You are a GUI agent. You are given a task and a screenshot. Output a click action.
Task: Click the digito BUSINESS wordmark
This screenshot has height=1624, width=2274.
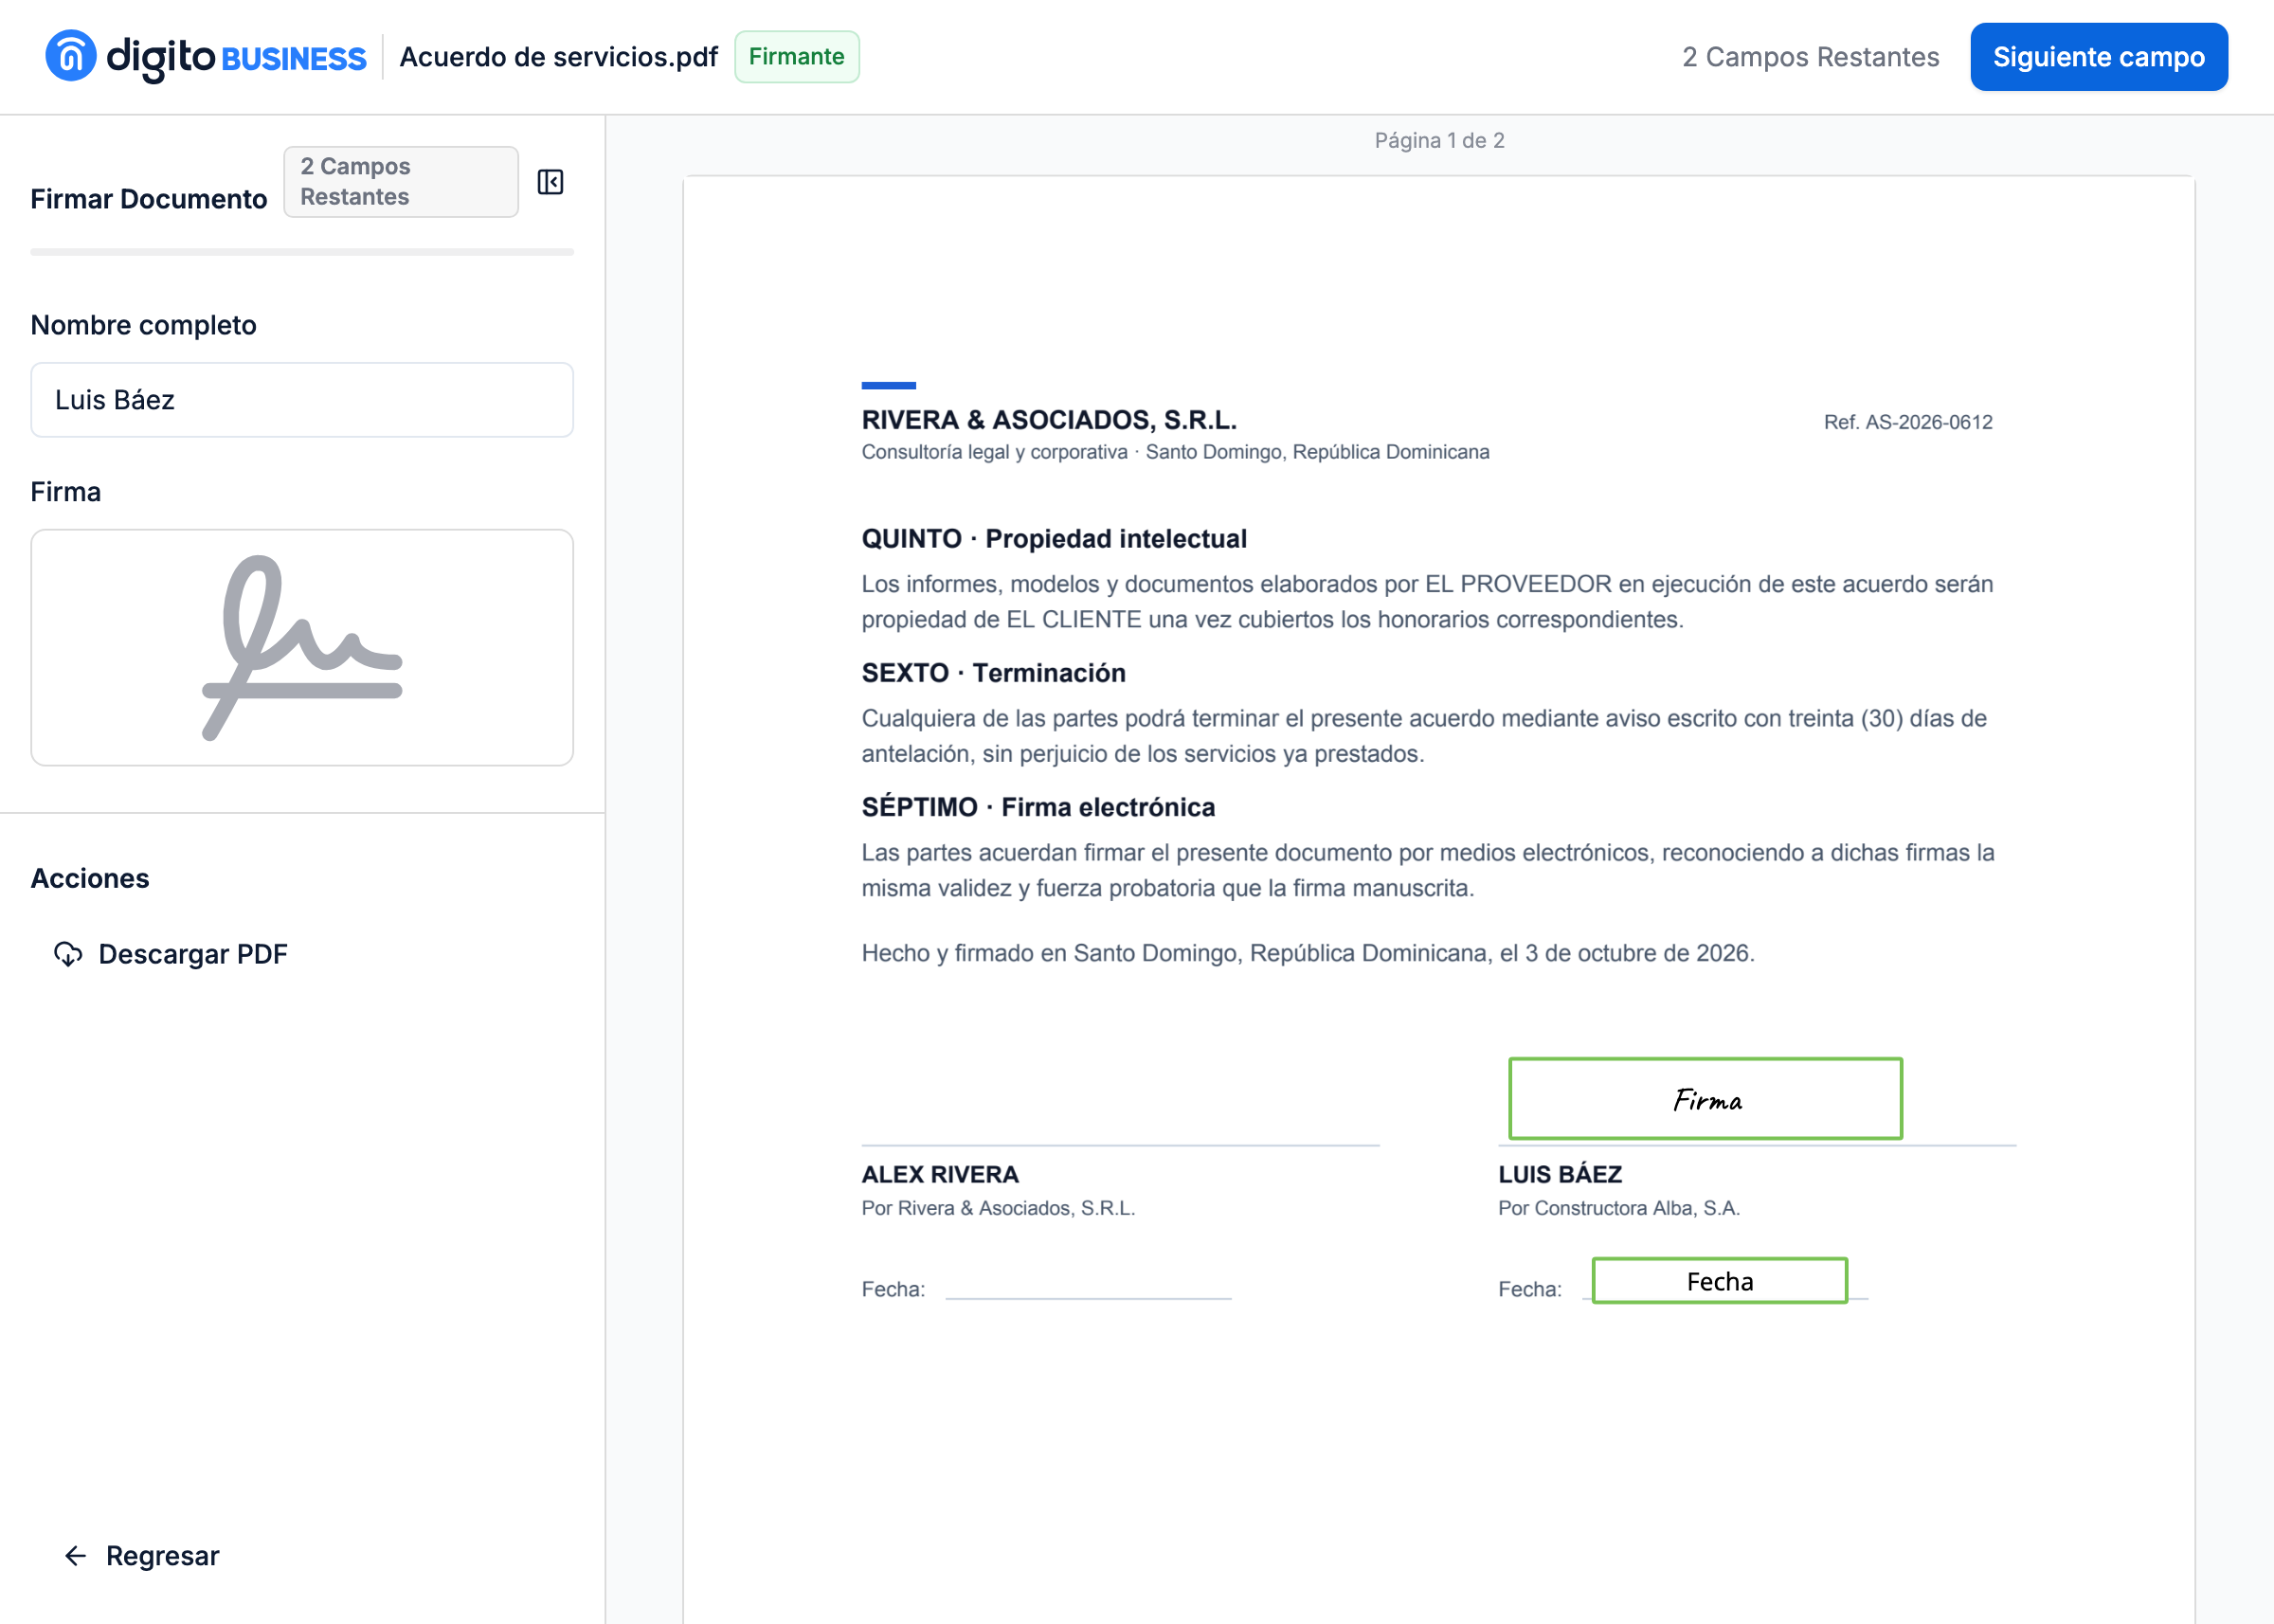pyautogui.click(x=237, y=57)
